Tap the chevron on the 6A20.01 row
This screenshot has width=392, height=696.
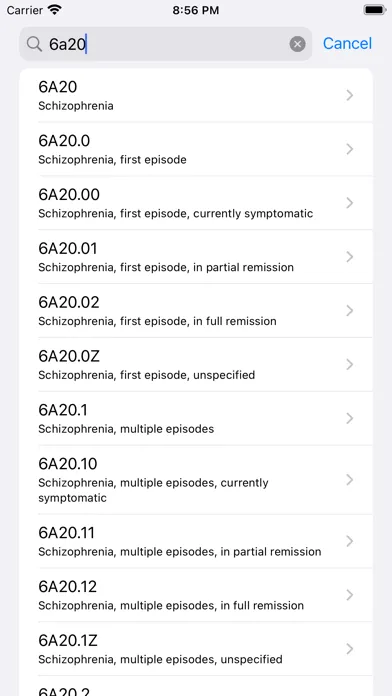click(350, 257)
